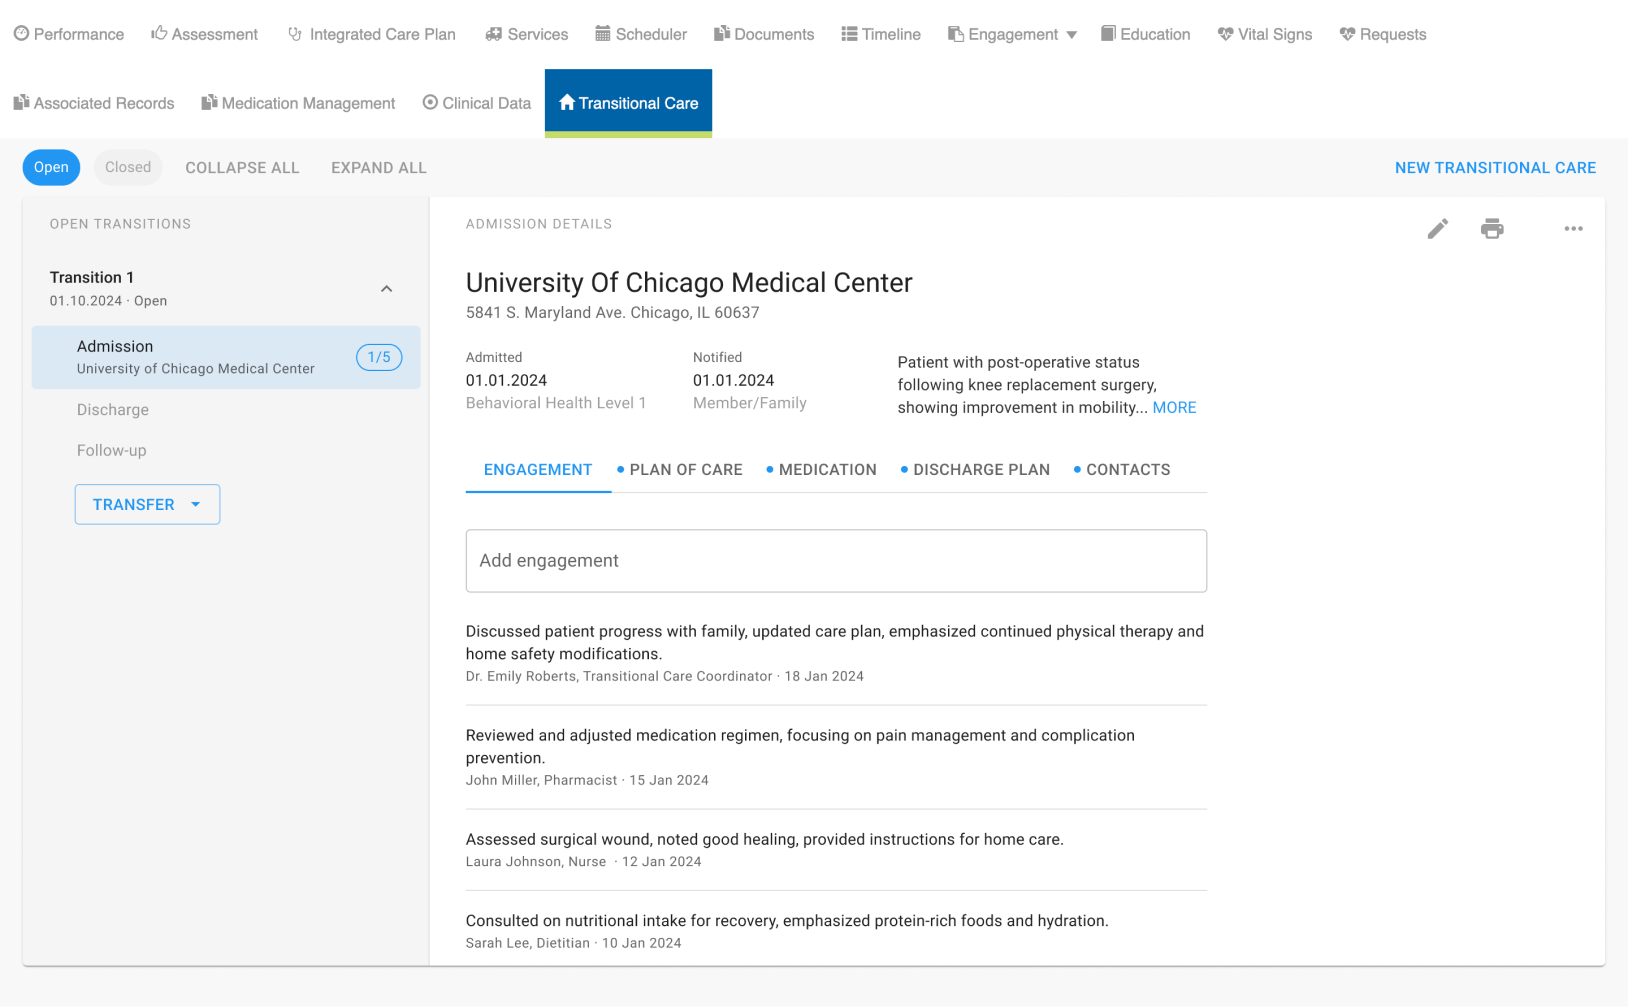Click the Timeline list icon
This screenshot has width=1628, height=1007.
coord(849,34)
